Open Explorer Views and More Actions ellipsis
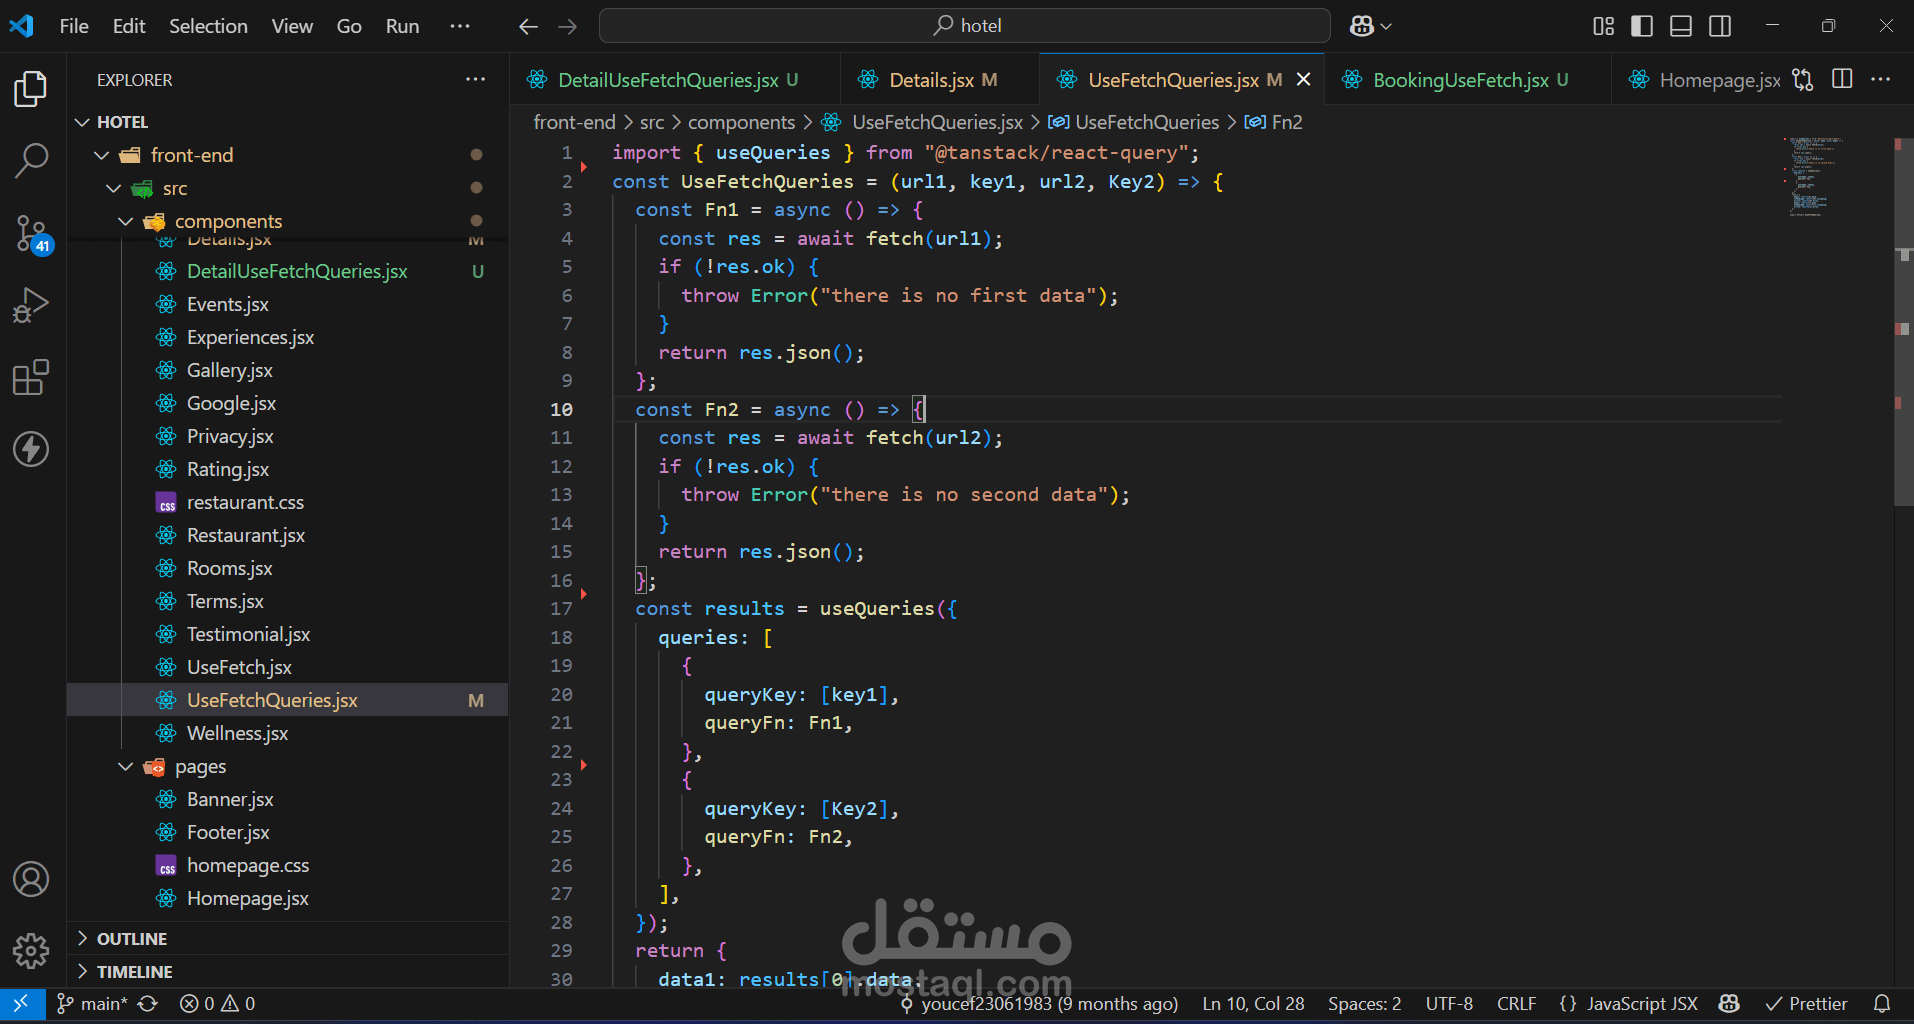Viewport: 1914px width, 1024px height. point(476,79)
